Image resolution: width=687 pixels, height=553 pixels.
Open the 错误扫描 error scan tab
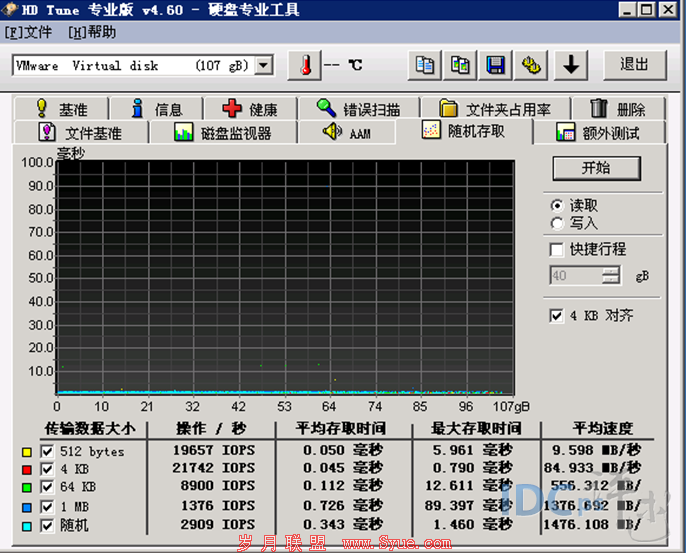click(x=358, y=109)
